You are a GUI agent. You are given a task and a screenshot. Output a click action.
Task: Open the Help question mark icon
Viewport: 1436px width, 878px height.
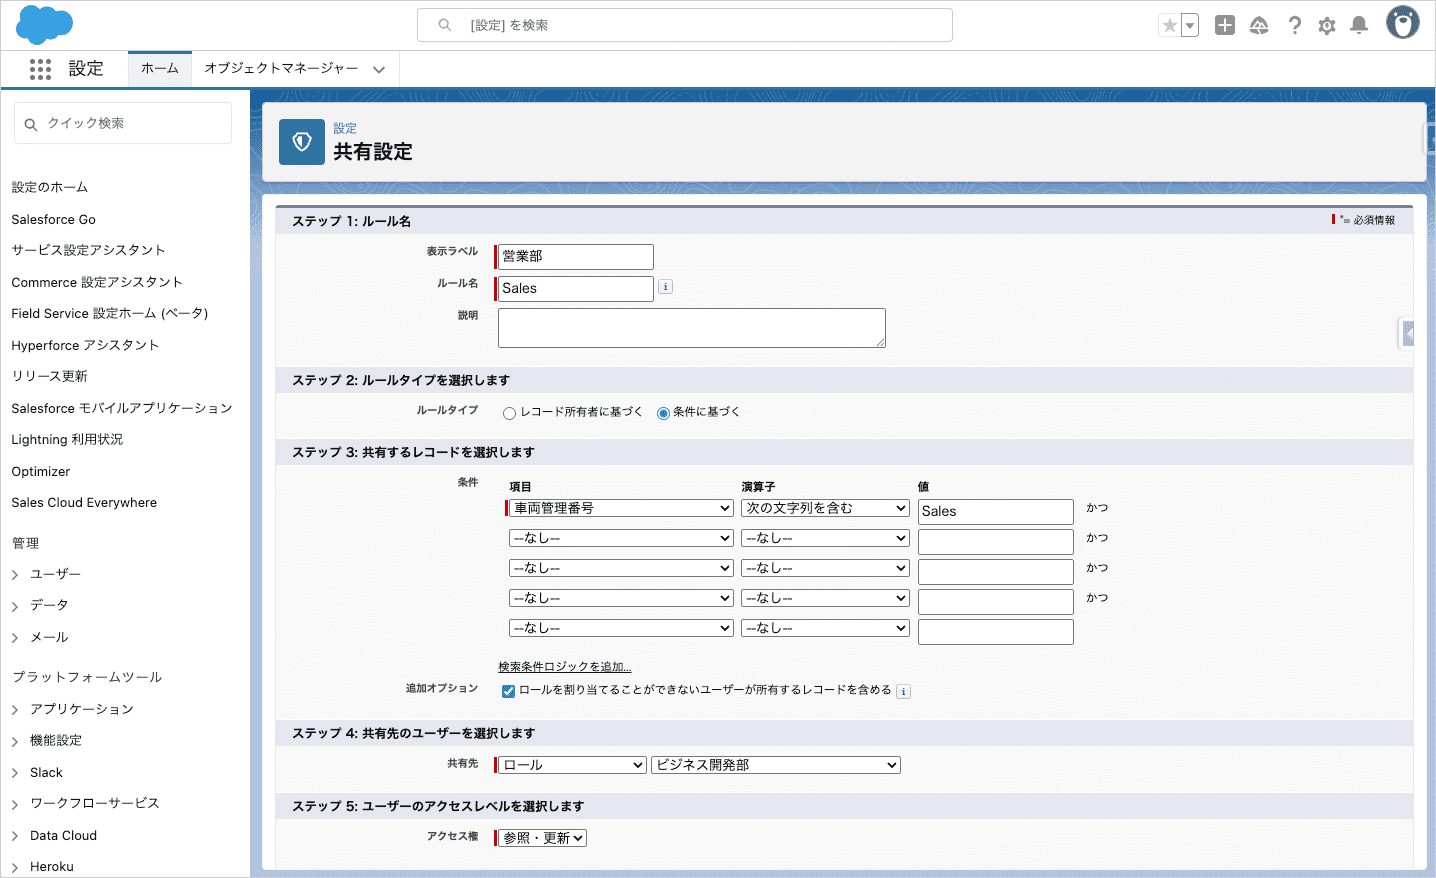pos(1294,25)
